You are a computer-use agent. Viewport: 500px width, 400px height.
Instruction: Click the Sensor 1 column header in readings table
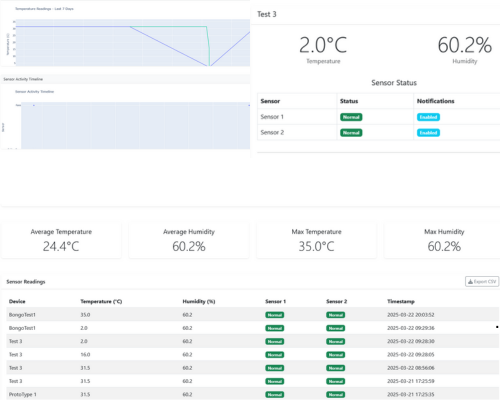(x=275, y=301)
